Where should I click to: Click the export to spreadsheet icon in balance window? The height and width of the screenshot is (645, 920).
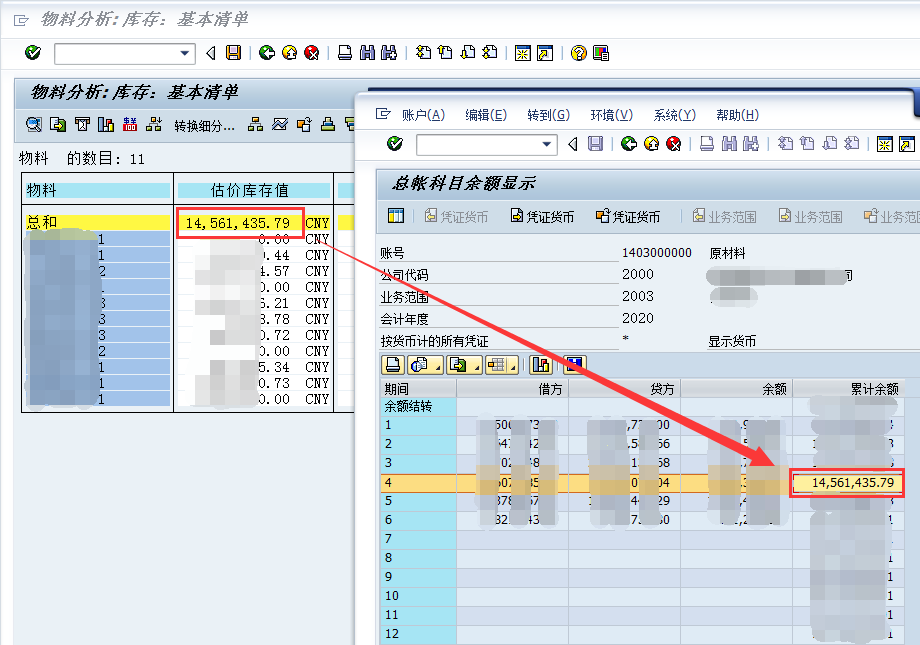coord(457,364)
